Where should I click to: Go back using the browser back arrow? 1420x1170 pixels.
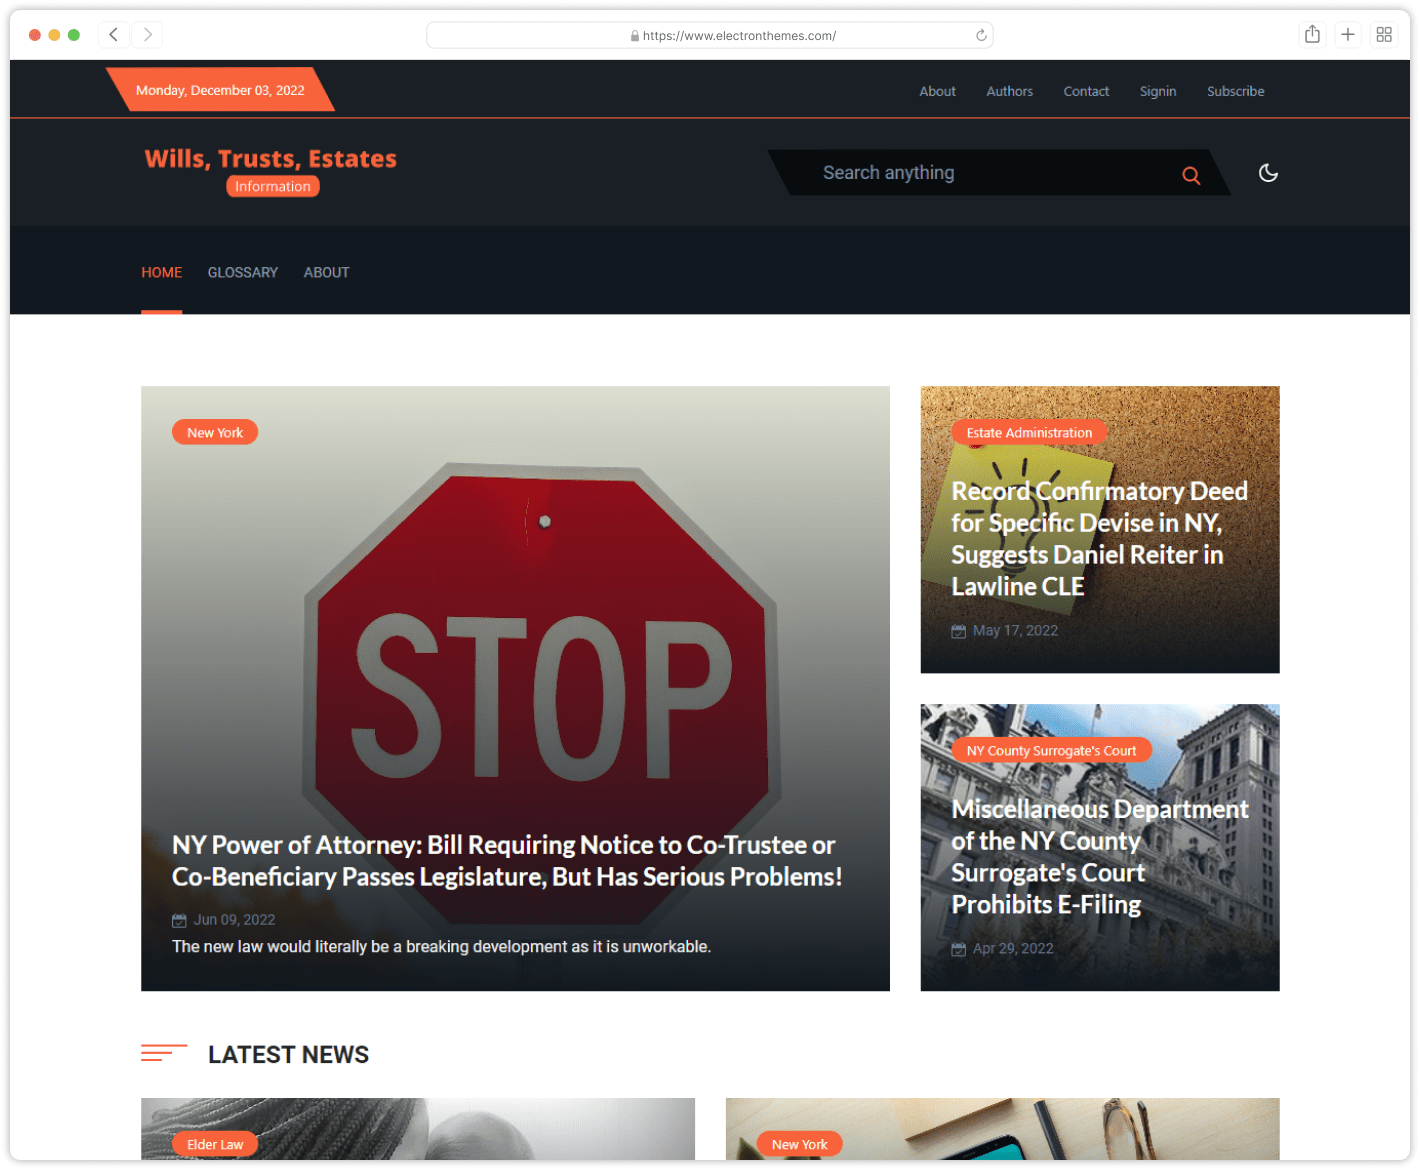[x=114, y=35]
